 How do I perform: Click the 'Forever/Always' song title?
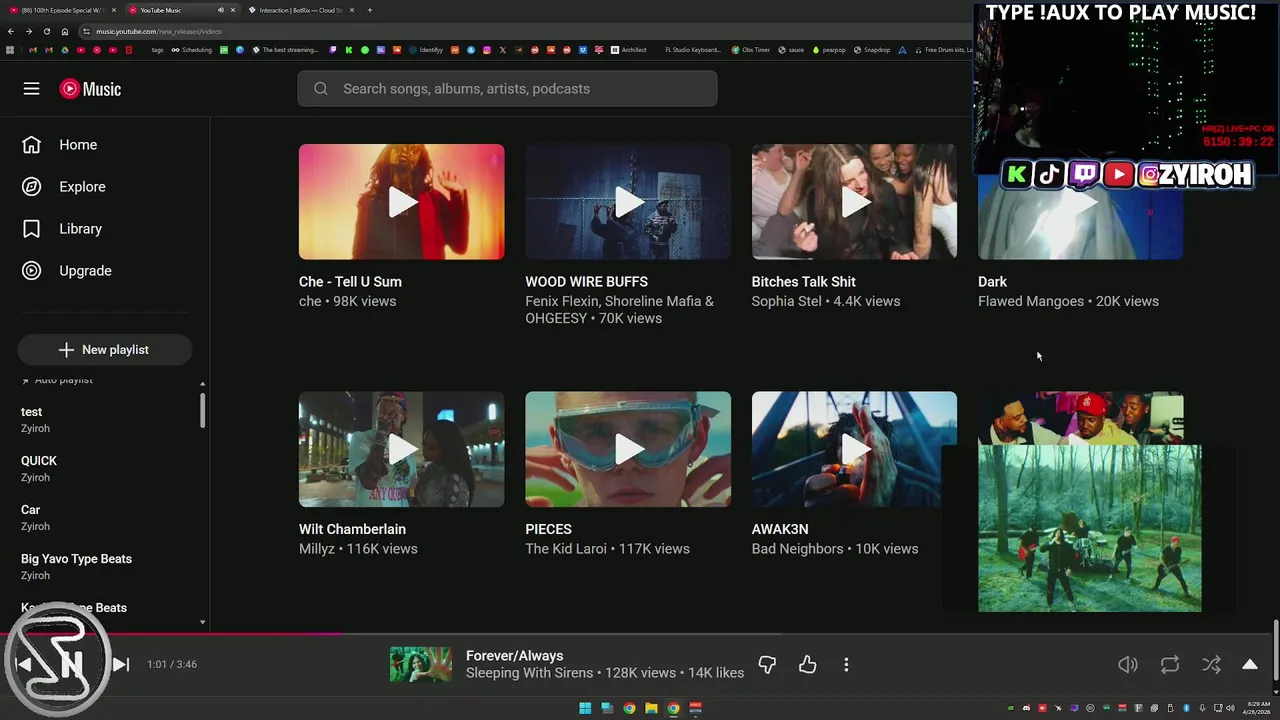[514, 656]
